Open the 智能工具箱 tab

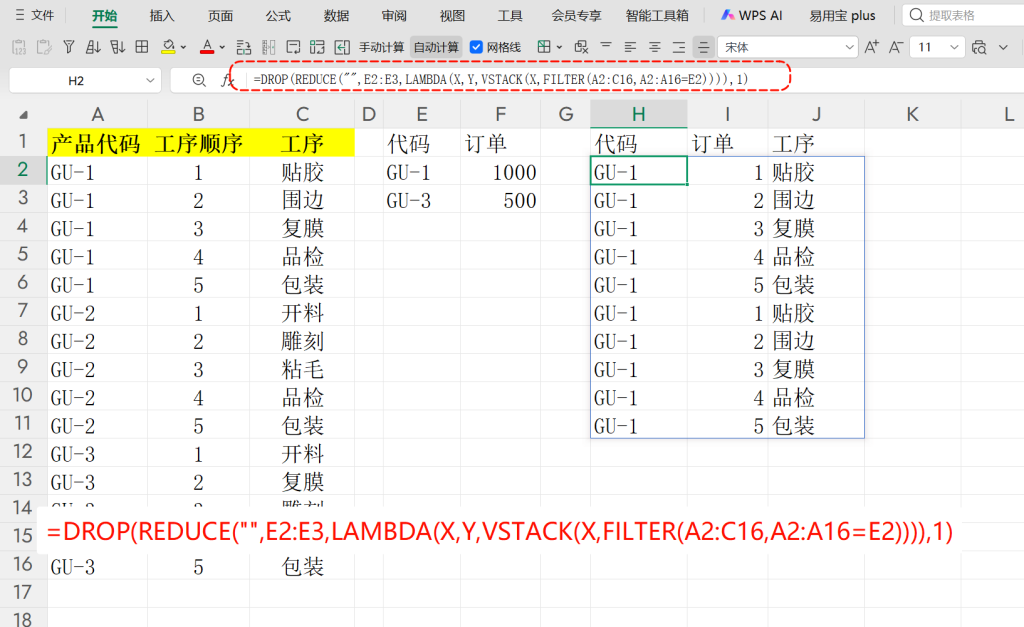[x=657, y=15]
